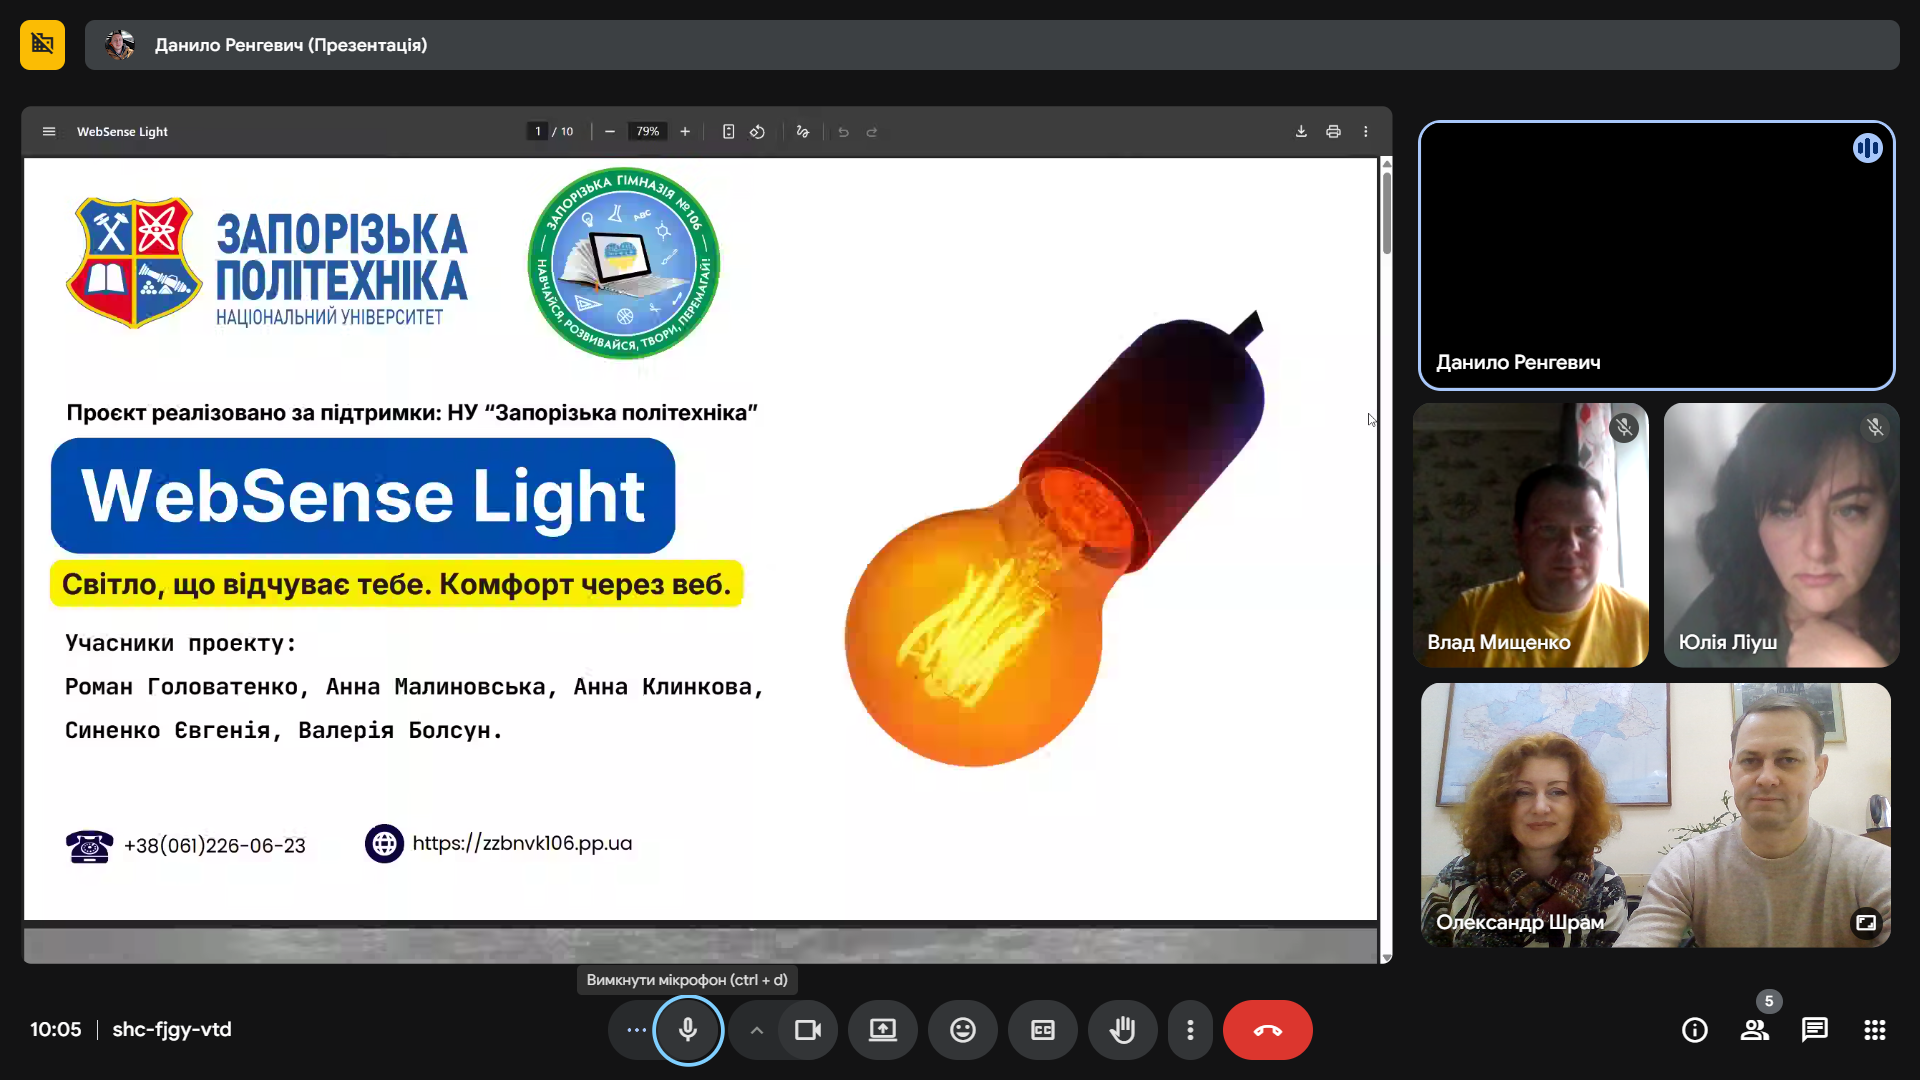Open chat with everyone
Image resolution: width=1920 pixels, height=1080 pixels.
click(1814, 1030)
